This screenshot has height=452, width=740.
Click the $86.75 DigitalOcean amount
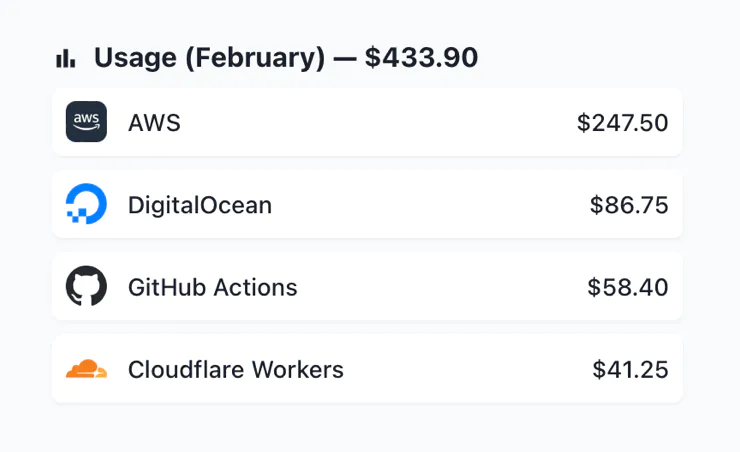click(629, 205)
